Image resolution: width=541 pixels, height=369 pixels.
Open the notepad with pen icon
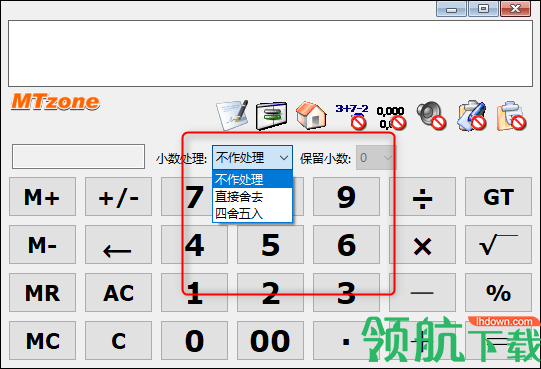pyautogui.click(x=233, y=115)
